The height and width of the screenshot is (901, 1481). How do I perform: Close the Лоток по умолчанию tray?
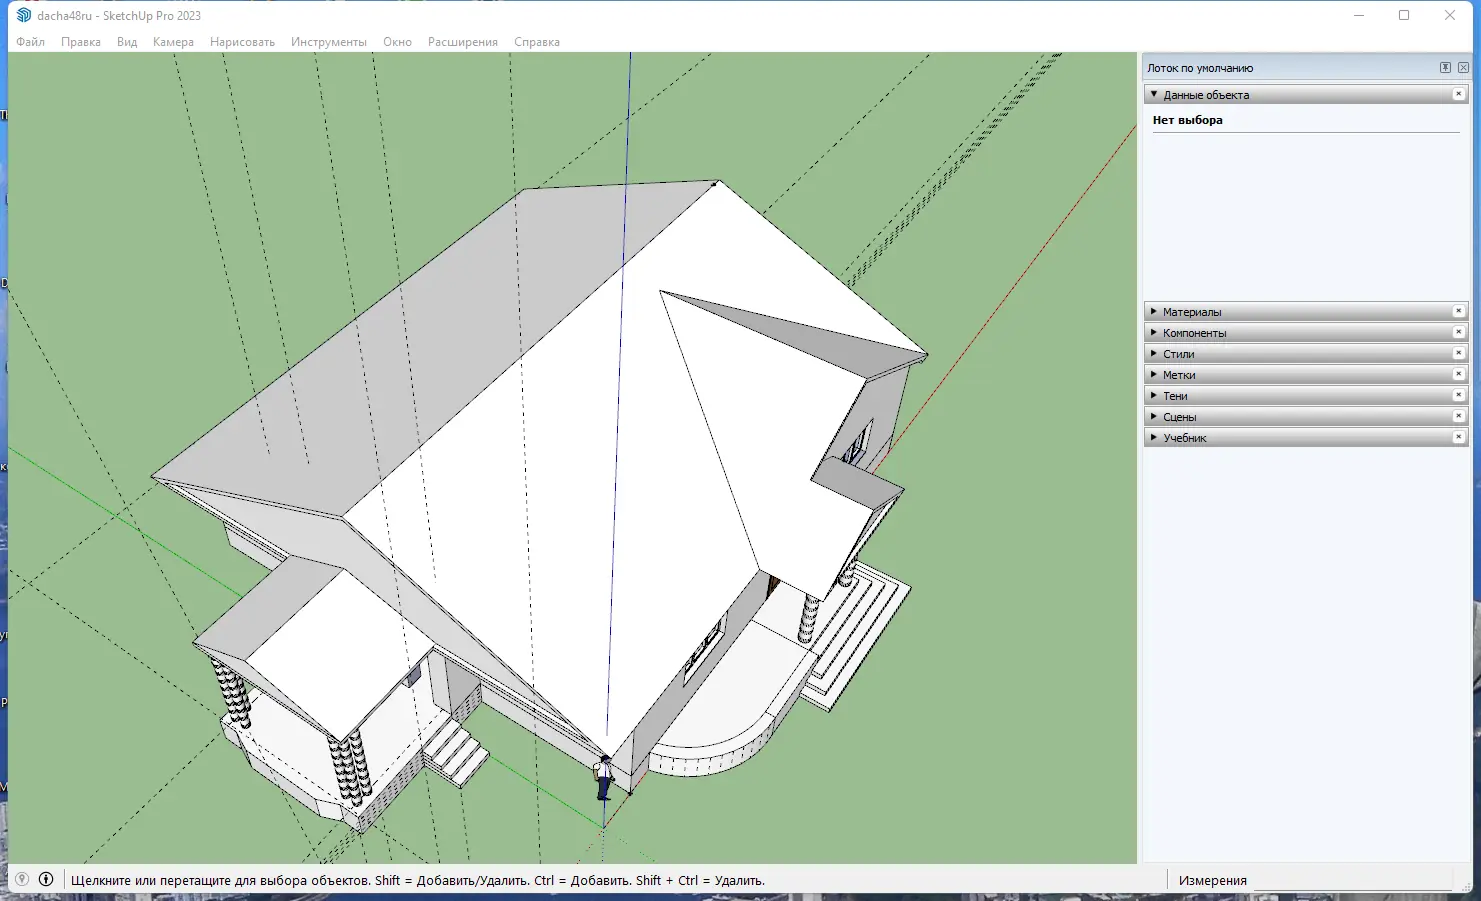(x=1463, y=68)
